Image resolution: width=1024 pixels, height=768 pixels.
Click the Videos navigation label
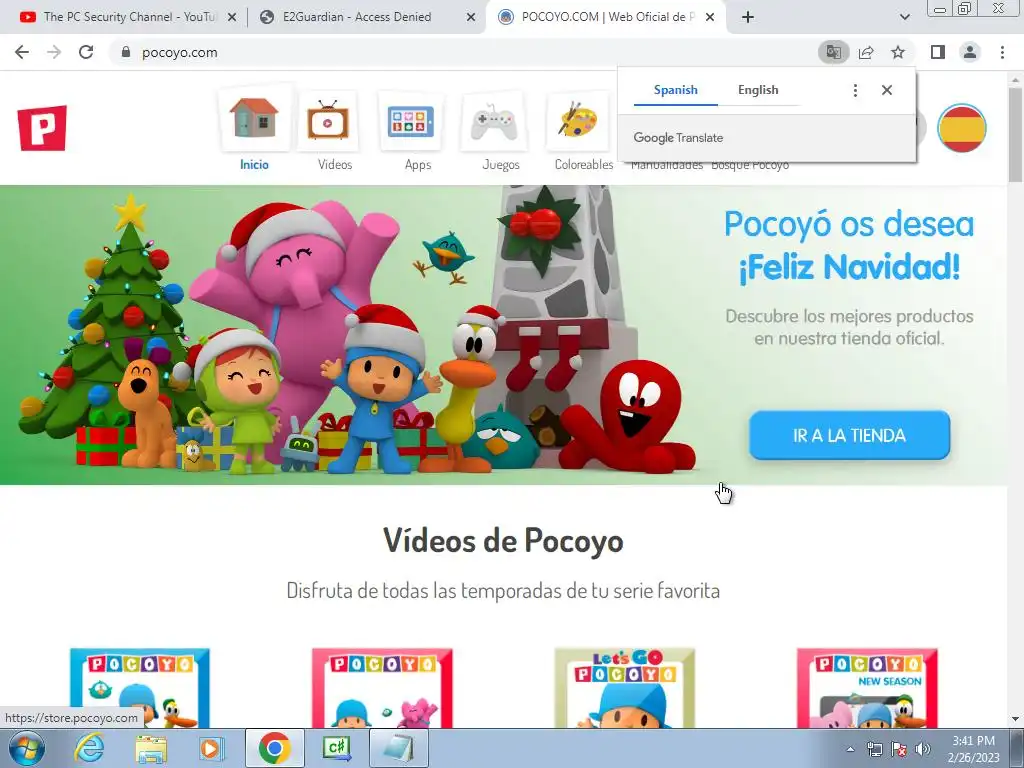[x=334, y=165]
